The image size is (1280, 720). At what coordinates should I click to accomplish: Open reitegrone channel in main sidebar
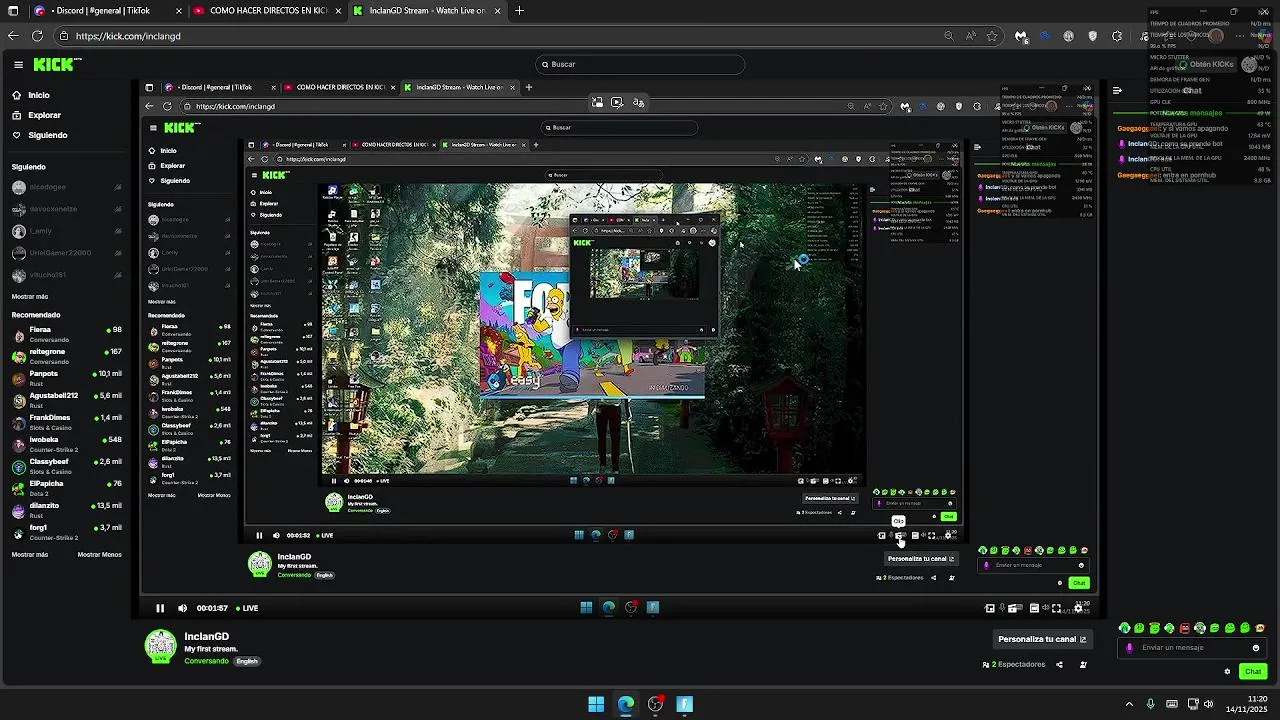[x=67, y=355]
